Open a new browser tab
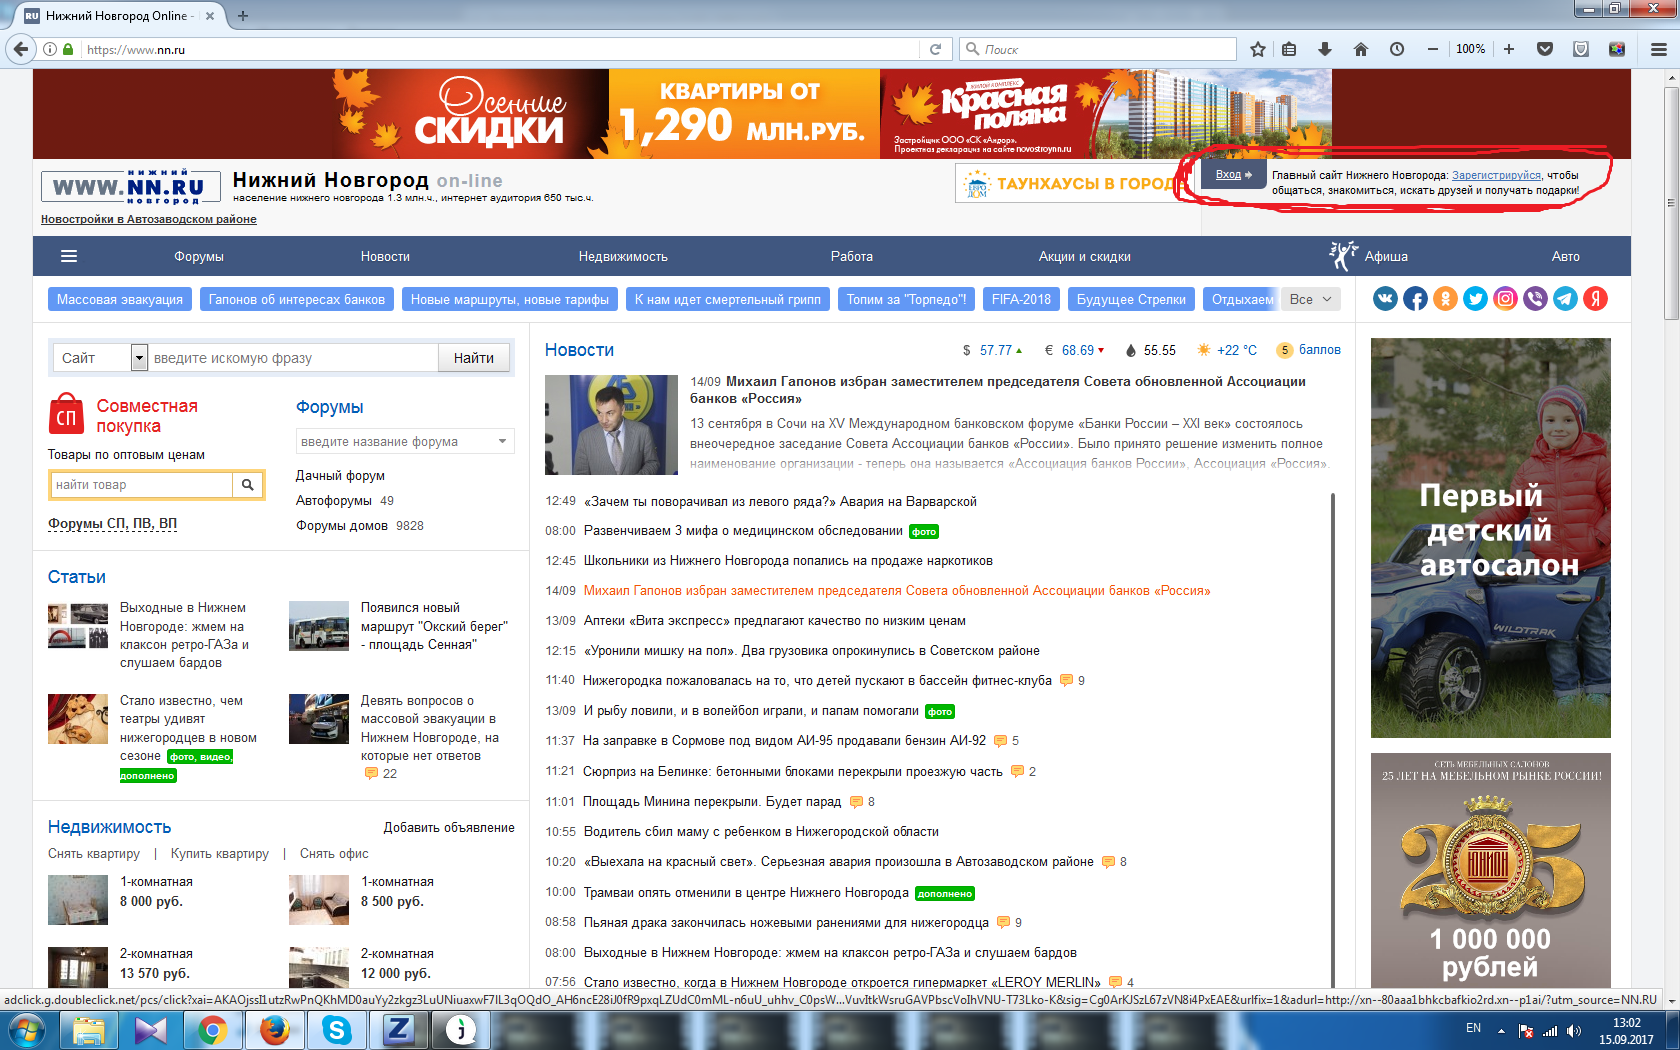Image resolution: width=1680 pixels, height=1050 pixels. 243,16
